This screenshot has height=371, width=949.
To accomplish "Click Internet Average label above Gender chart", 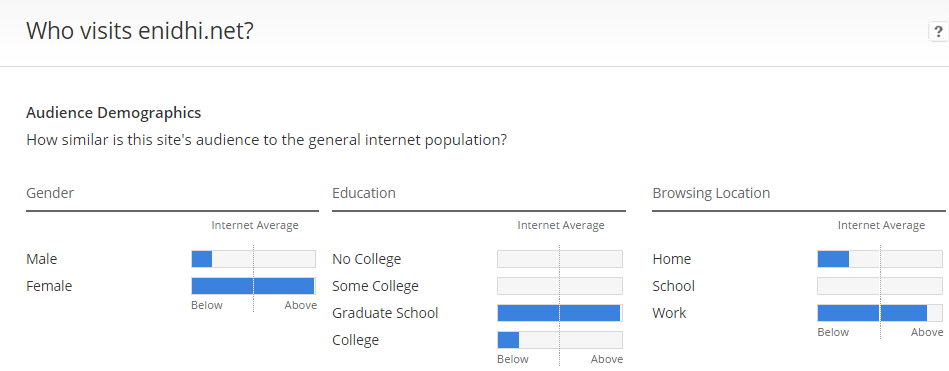I will (x=255, y=225).
